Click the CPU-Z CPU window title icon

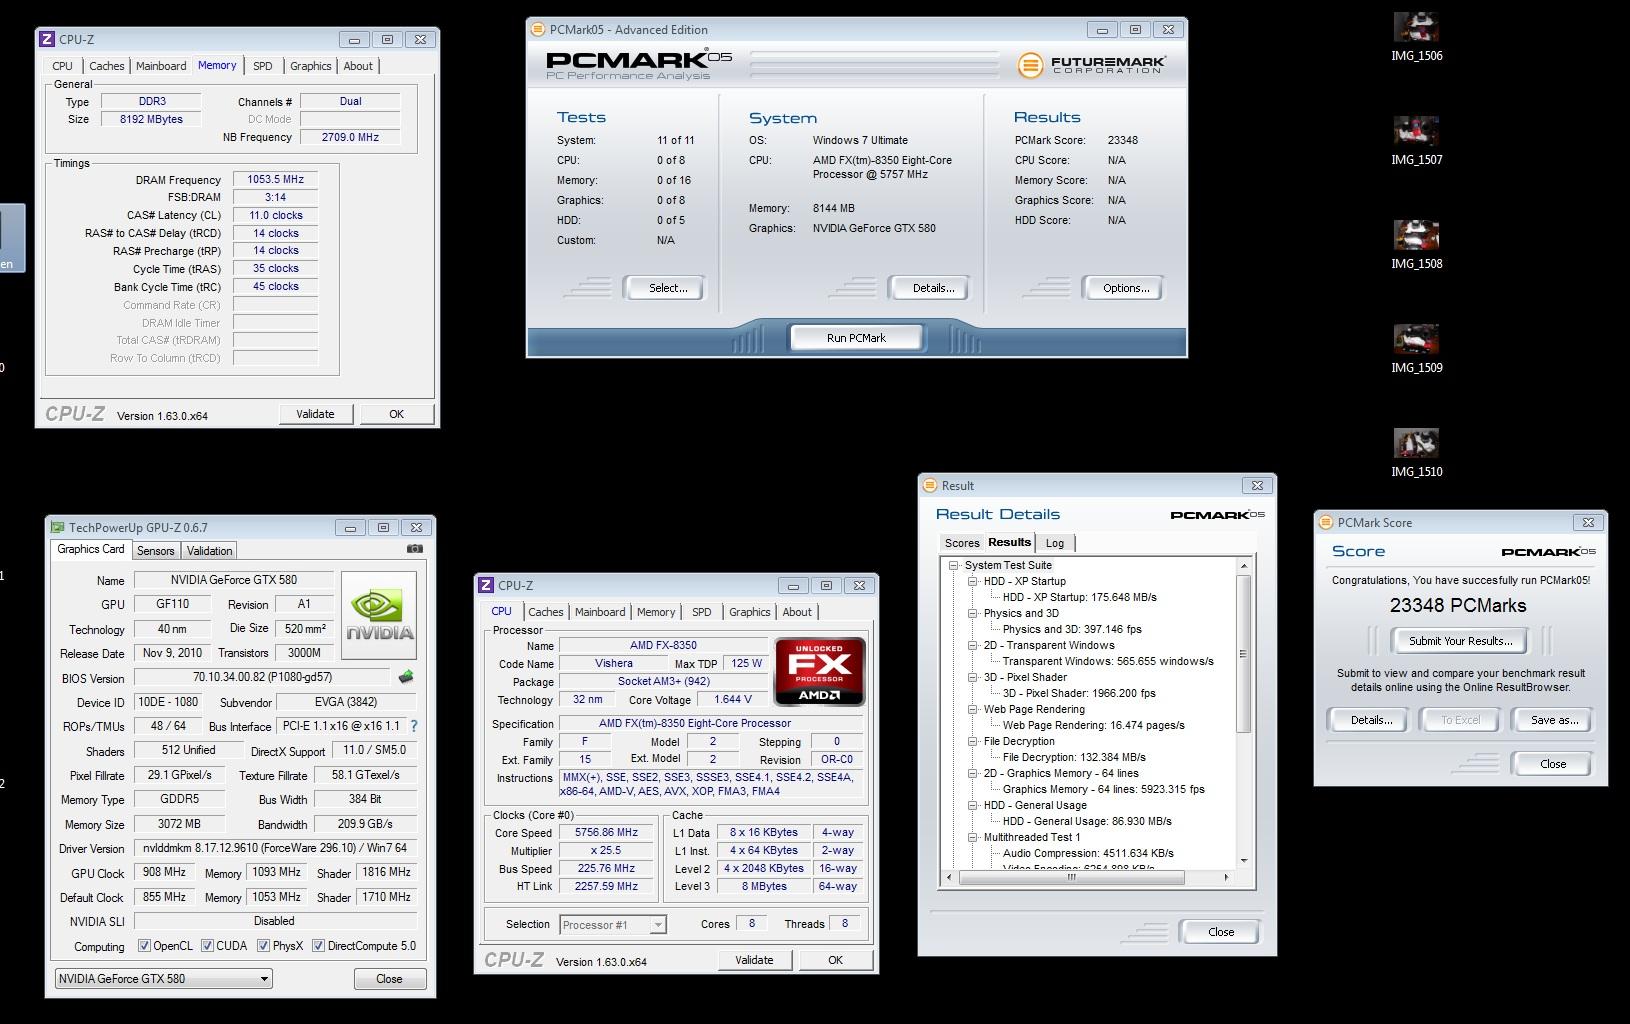click(486, 585)
